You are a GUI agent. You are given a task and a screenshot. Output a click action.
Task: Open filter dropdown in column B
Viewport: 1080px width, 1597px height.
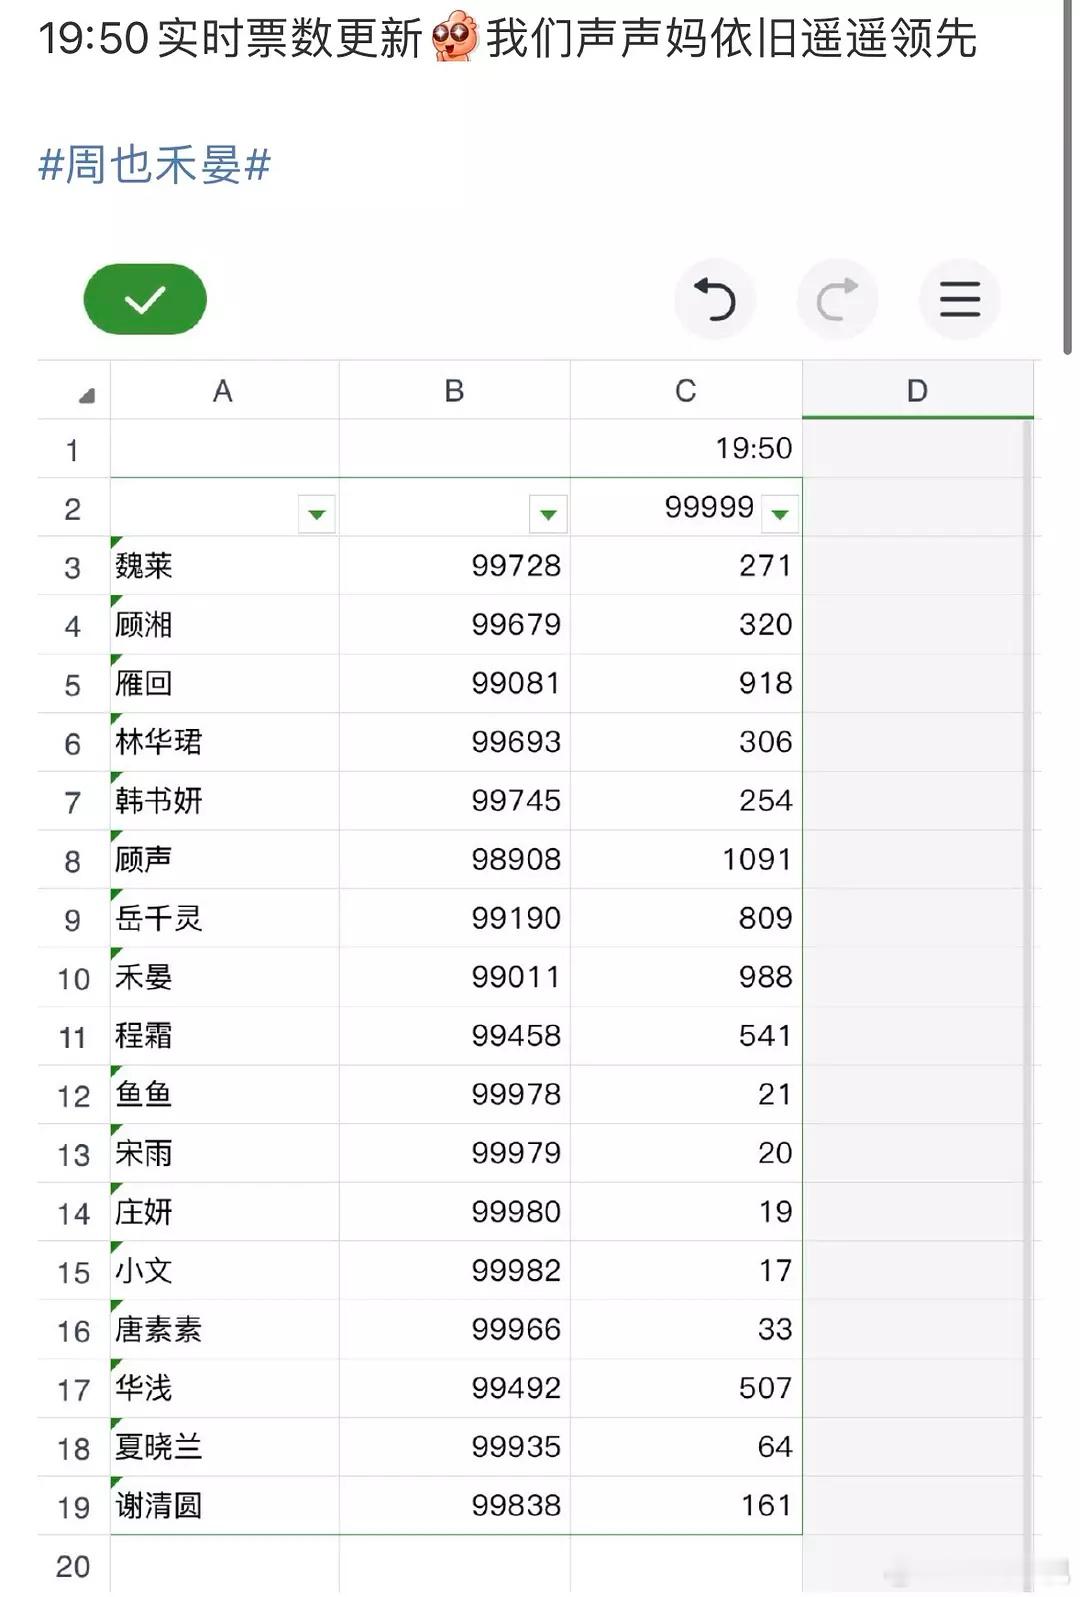548,514
